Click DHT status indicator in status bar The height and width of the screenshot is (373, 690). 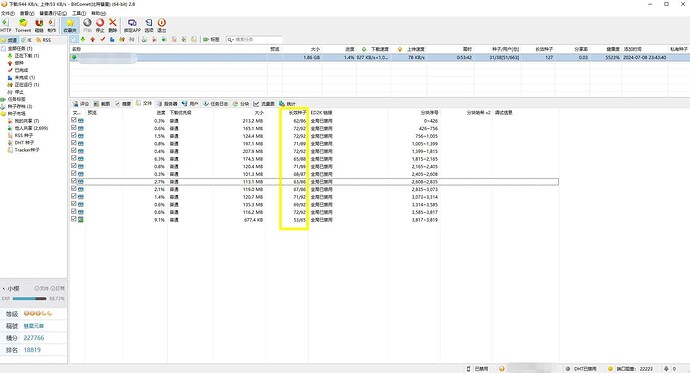tap(581, 369)
